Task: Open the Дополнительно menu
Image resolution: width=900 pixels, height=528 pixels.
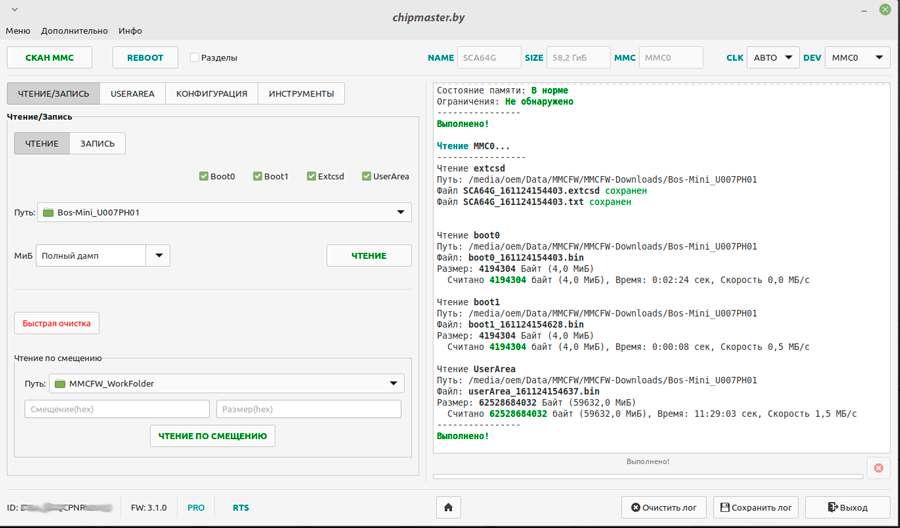Action: [74, 31]
